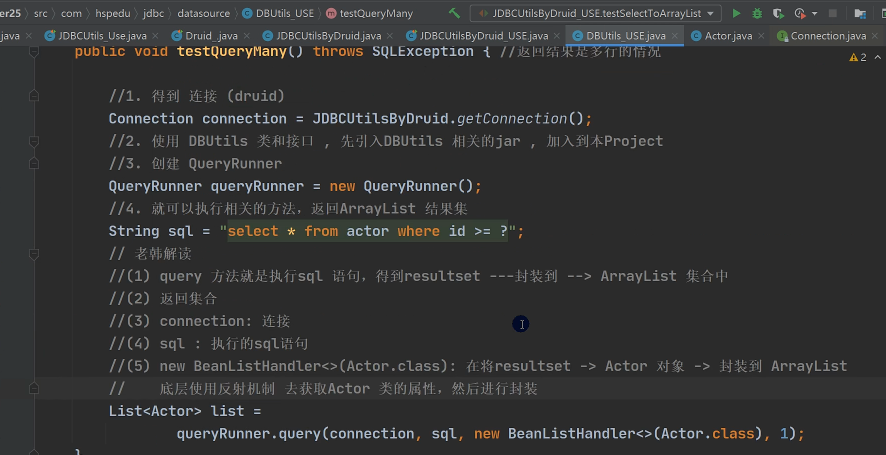This screenshot has width=886, height=455.
Task: Click the 'queryRunner.query' method call
Action: tap(249, 434)
